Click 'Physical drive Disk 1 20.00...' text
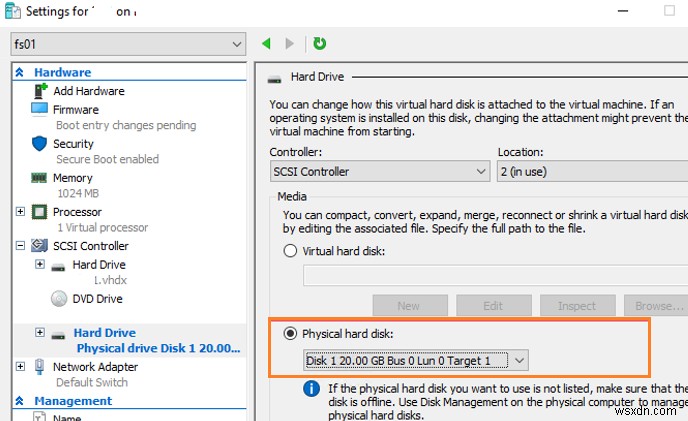 point(158,348)
